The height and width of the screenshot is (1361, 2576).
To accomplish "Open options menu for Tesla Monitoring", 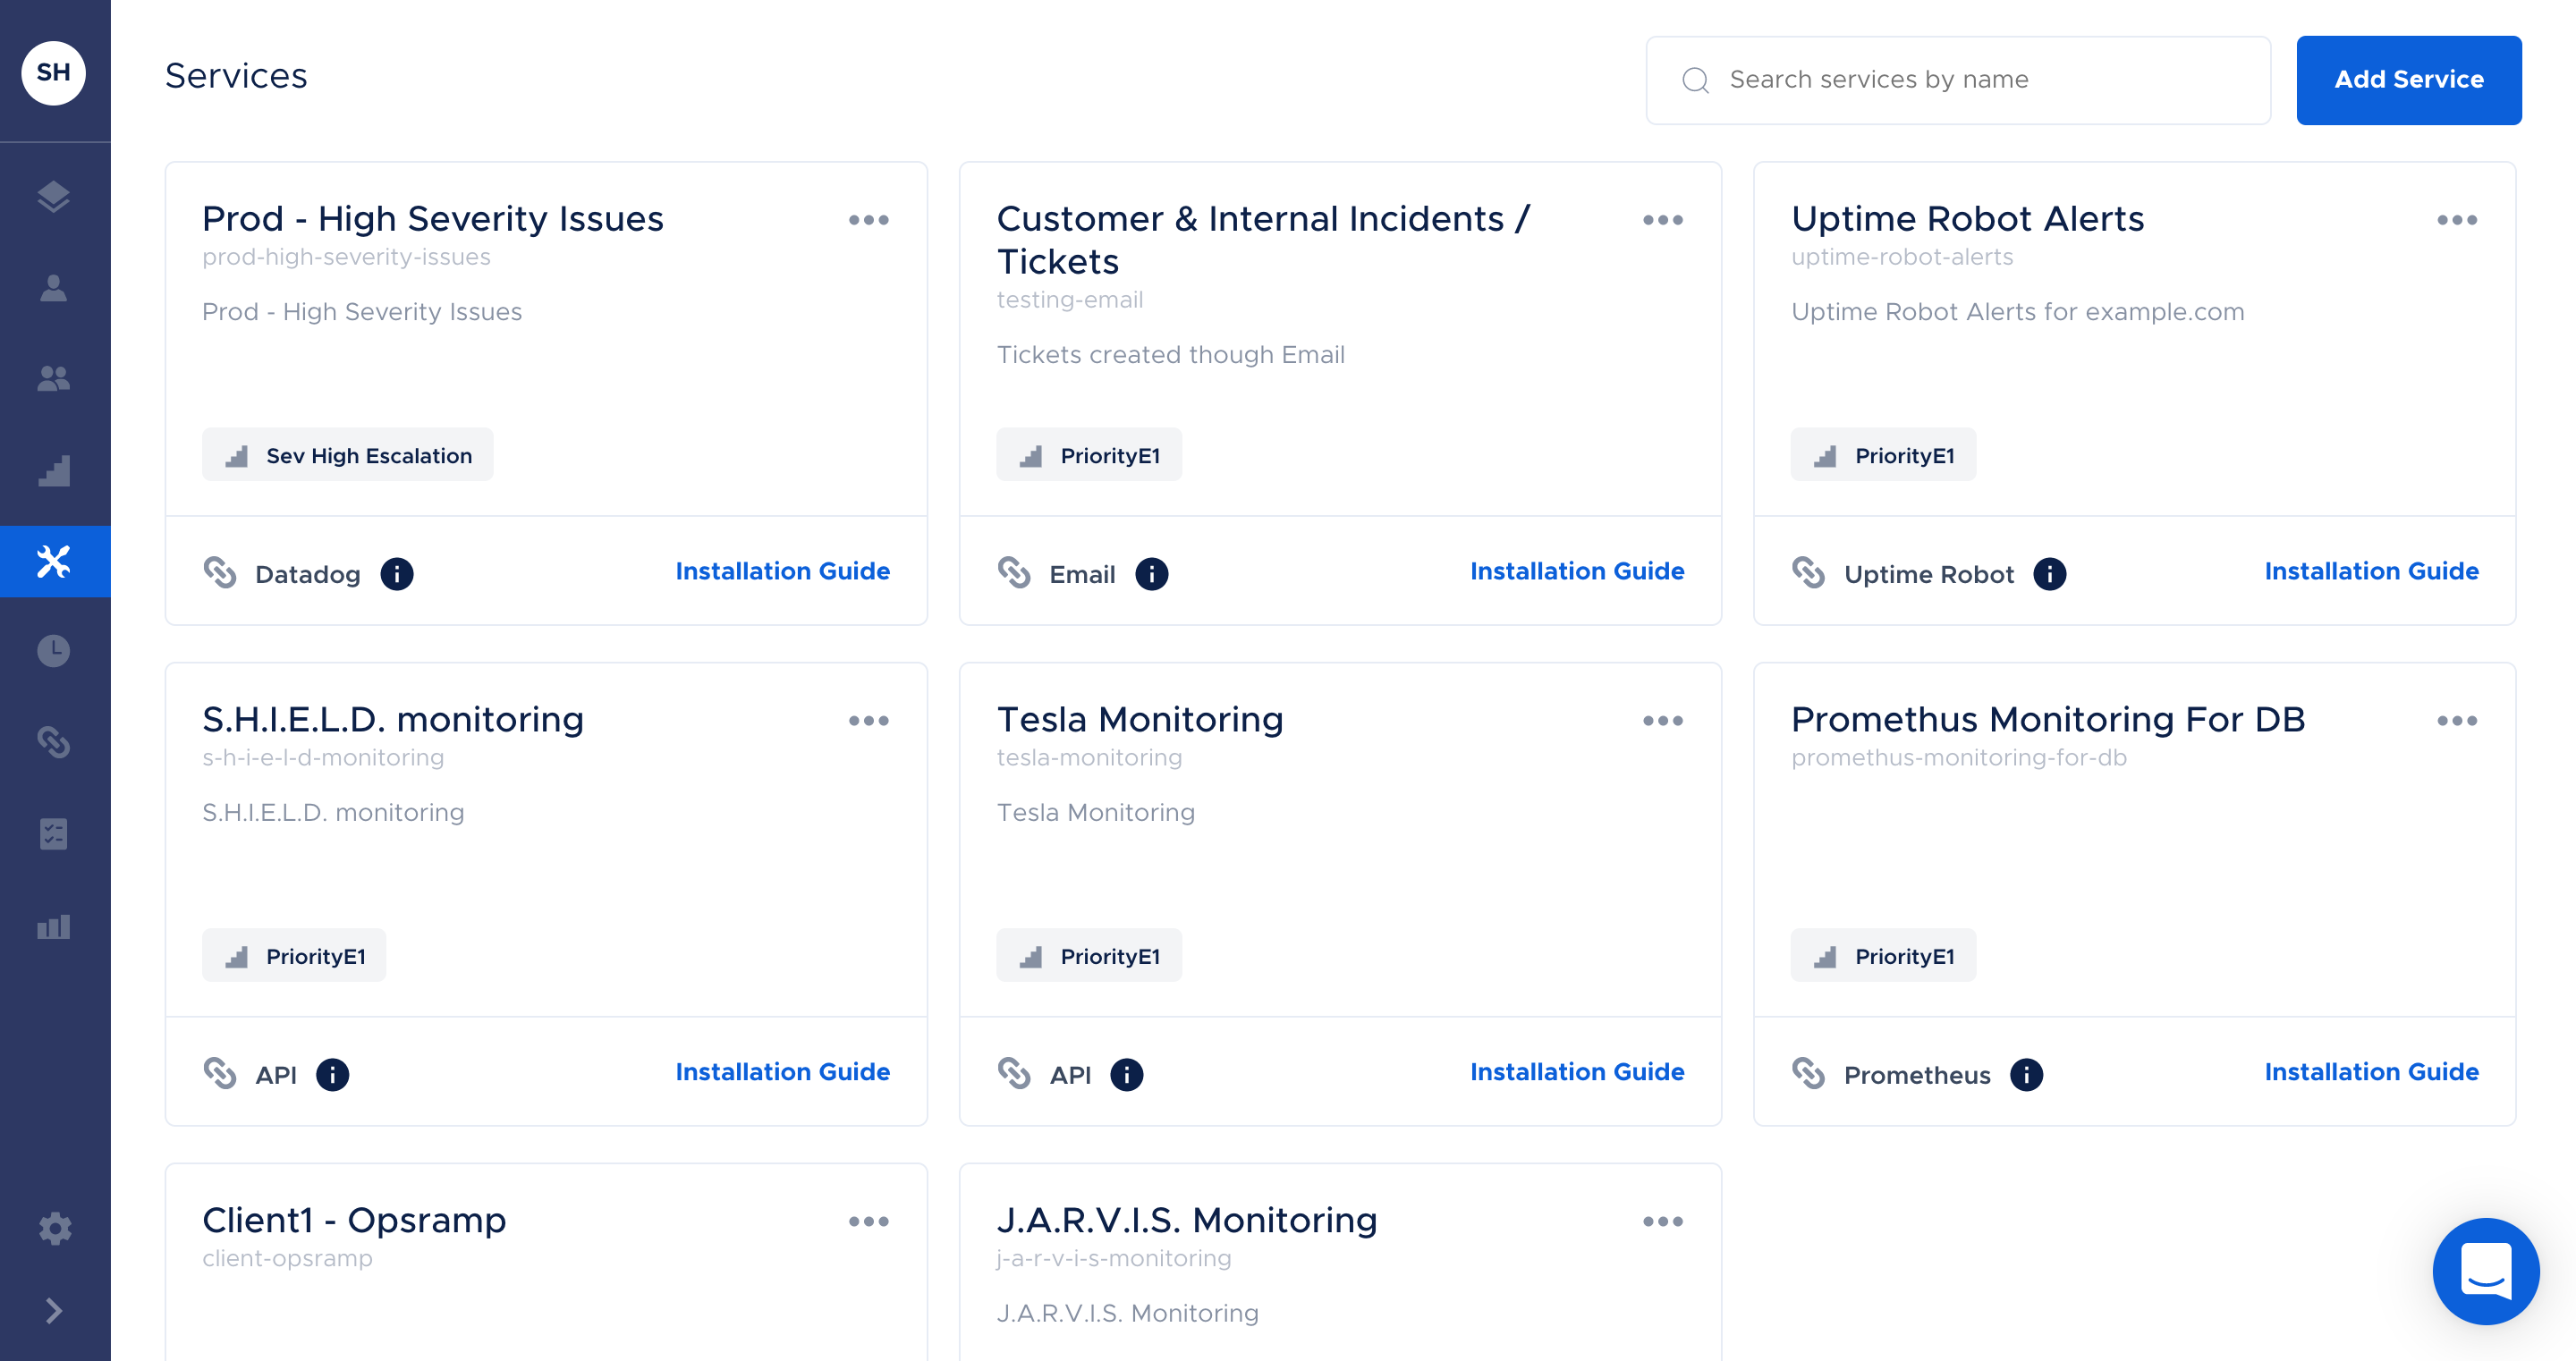I will click(x=1662, y=721).
